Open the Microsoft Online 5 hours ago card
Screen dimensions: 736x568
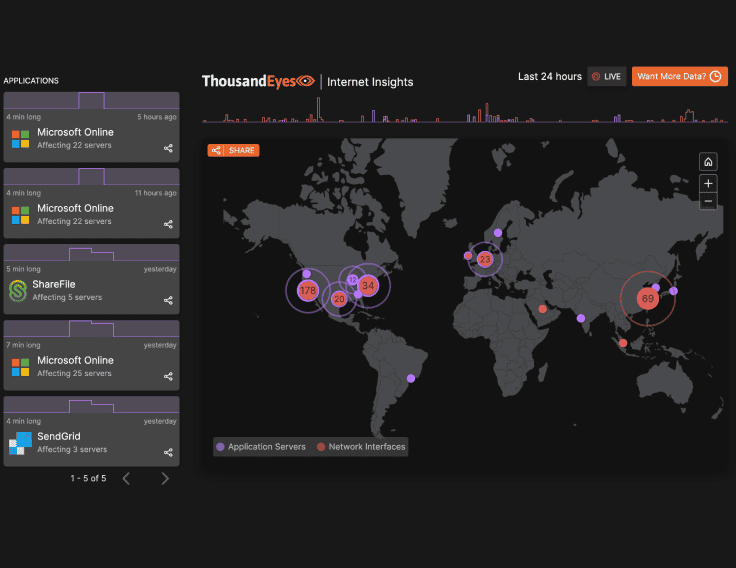coord(92,127)
